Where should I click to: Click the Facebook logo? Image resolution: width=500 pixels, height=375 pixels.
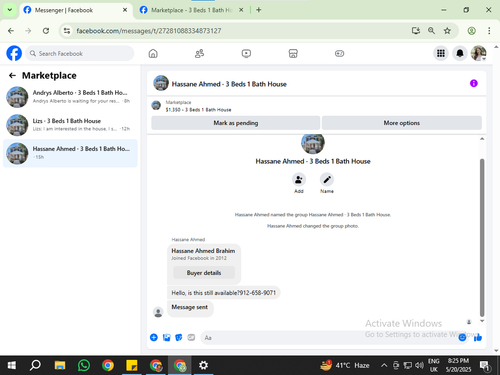pos(14,53)
